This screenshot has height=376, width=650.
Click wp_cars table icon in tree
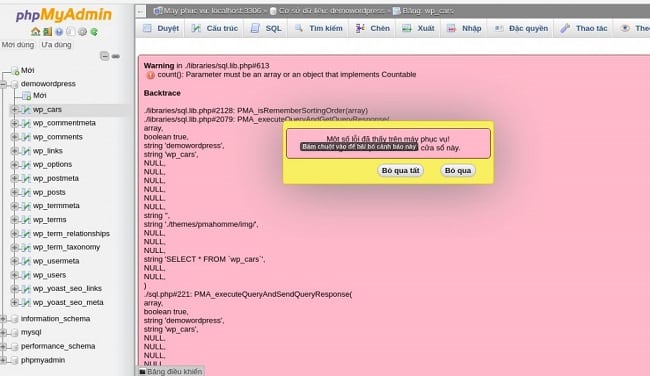click(26, 109)
